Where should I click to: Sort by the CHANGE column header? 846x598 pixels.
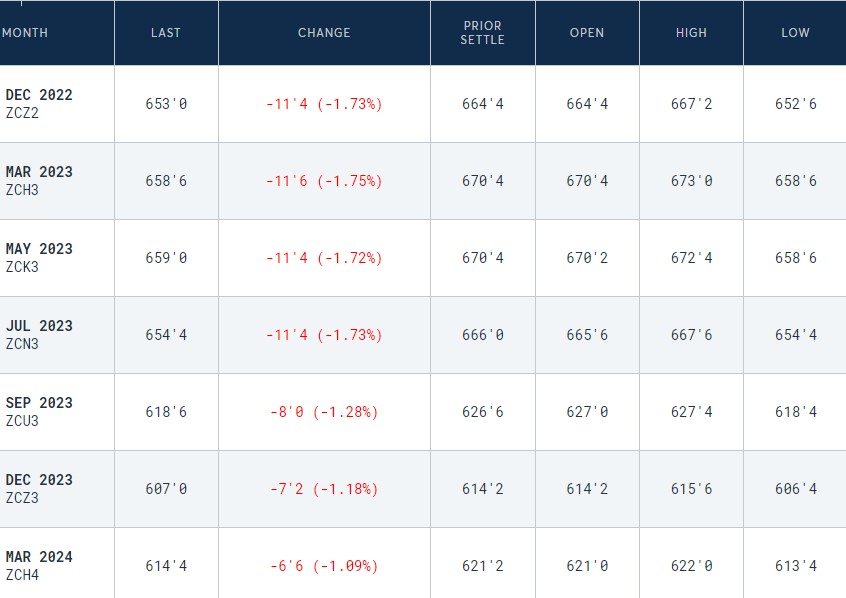324,33
